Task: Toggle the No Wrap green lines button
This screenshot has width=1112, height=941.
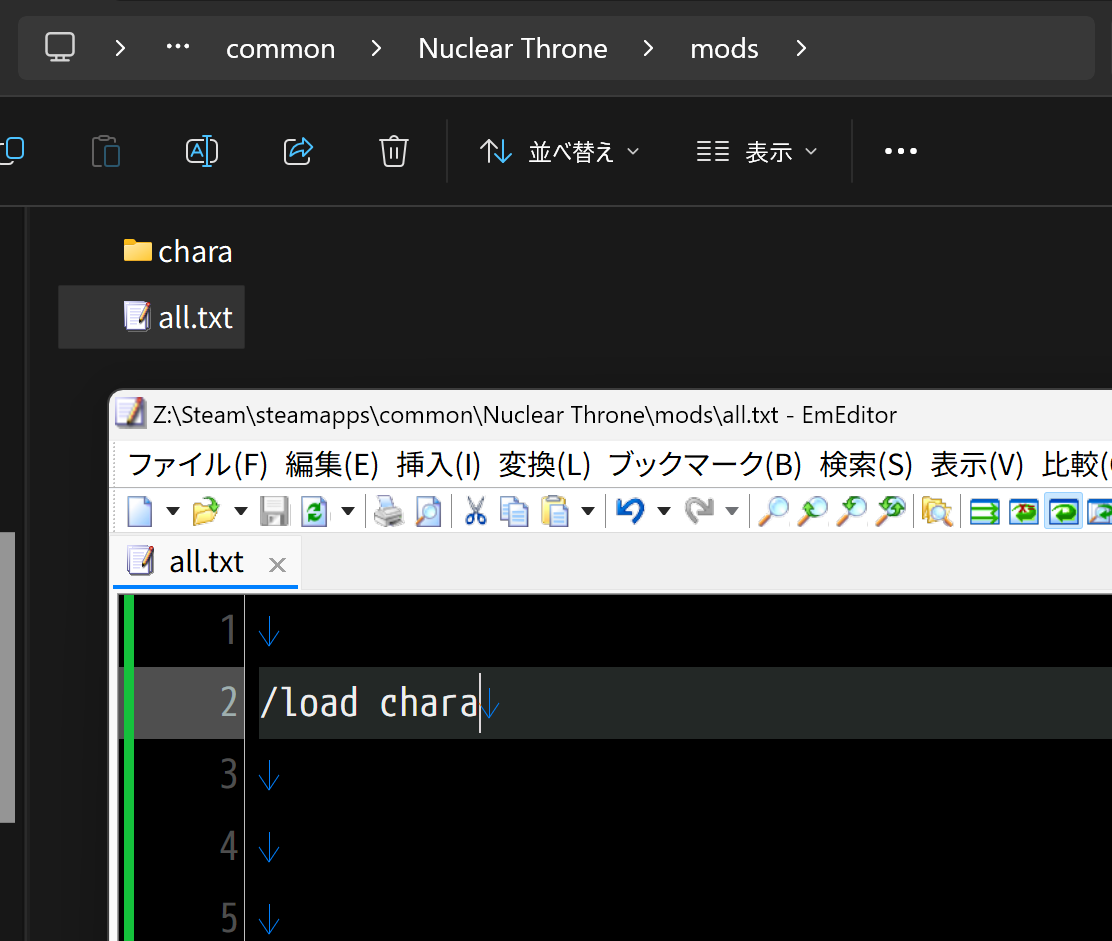Action: coord(985,512)
